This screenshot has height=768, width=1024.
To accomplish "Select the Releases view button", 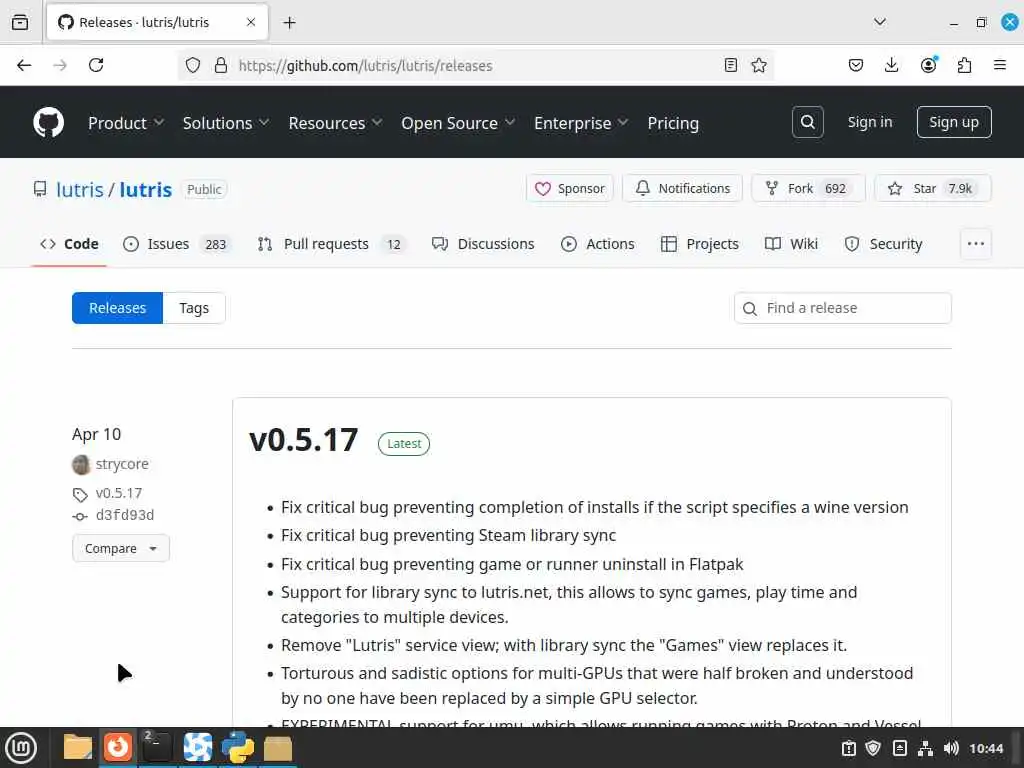I will [118, 308].
